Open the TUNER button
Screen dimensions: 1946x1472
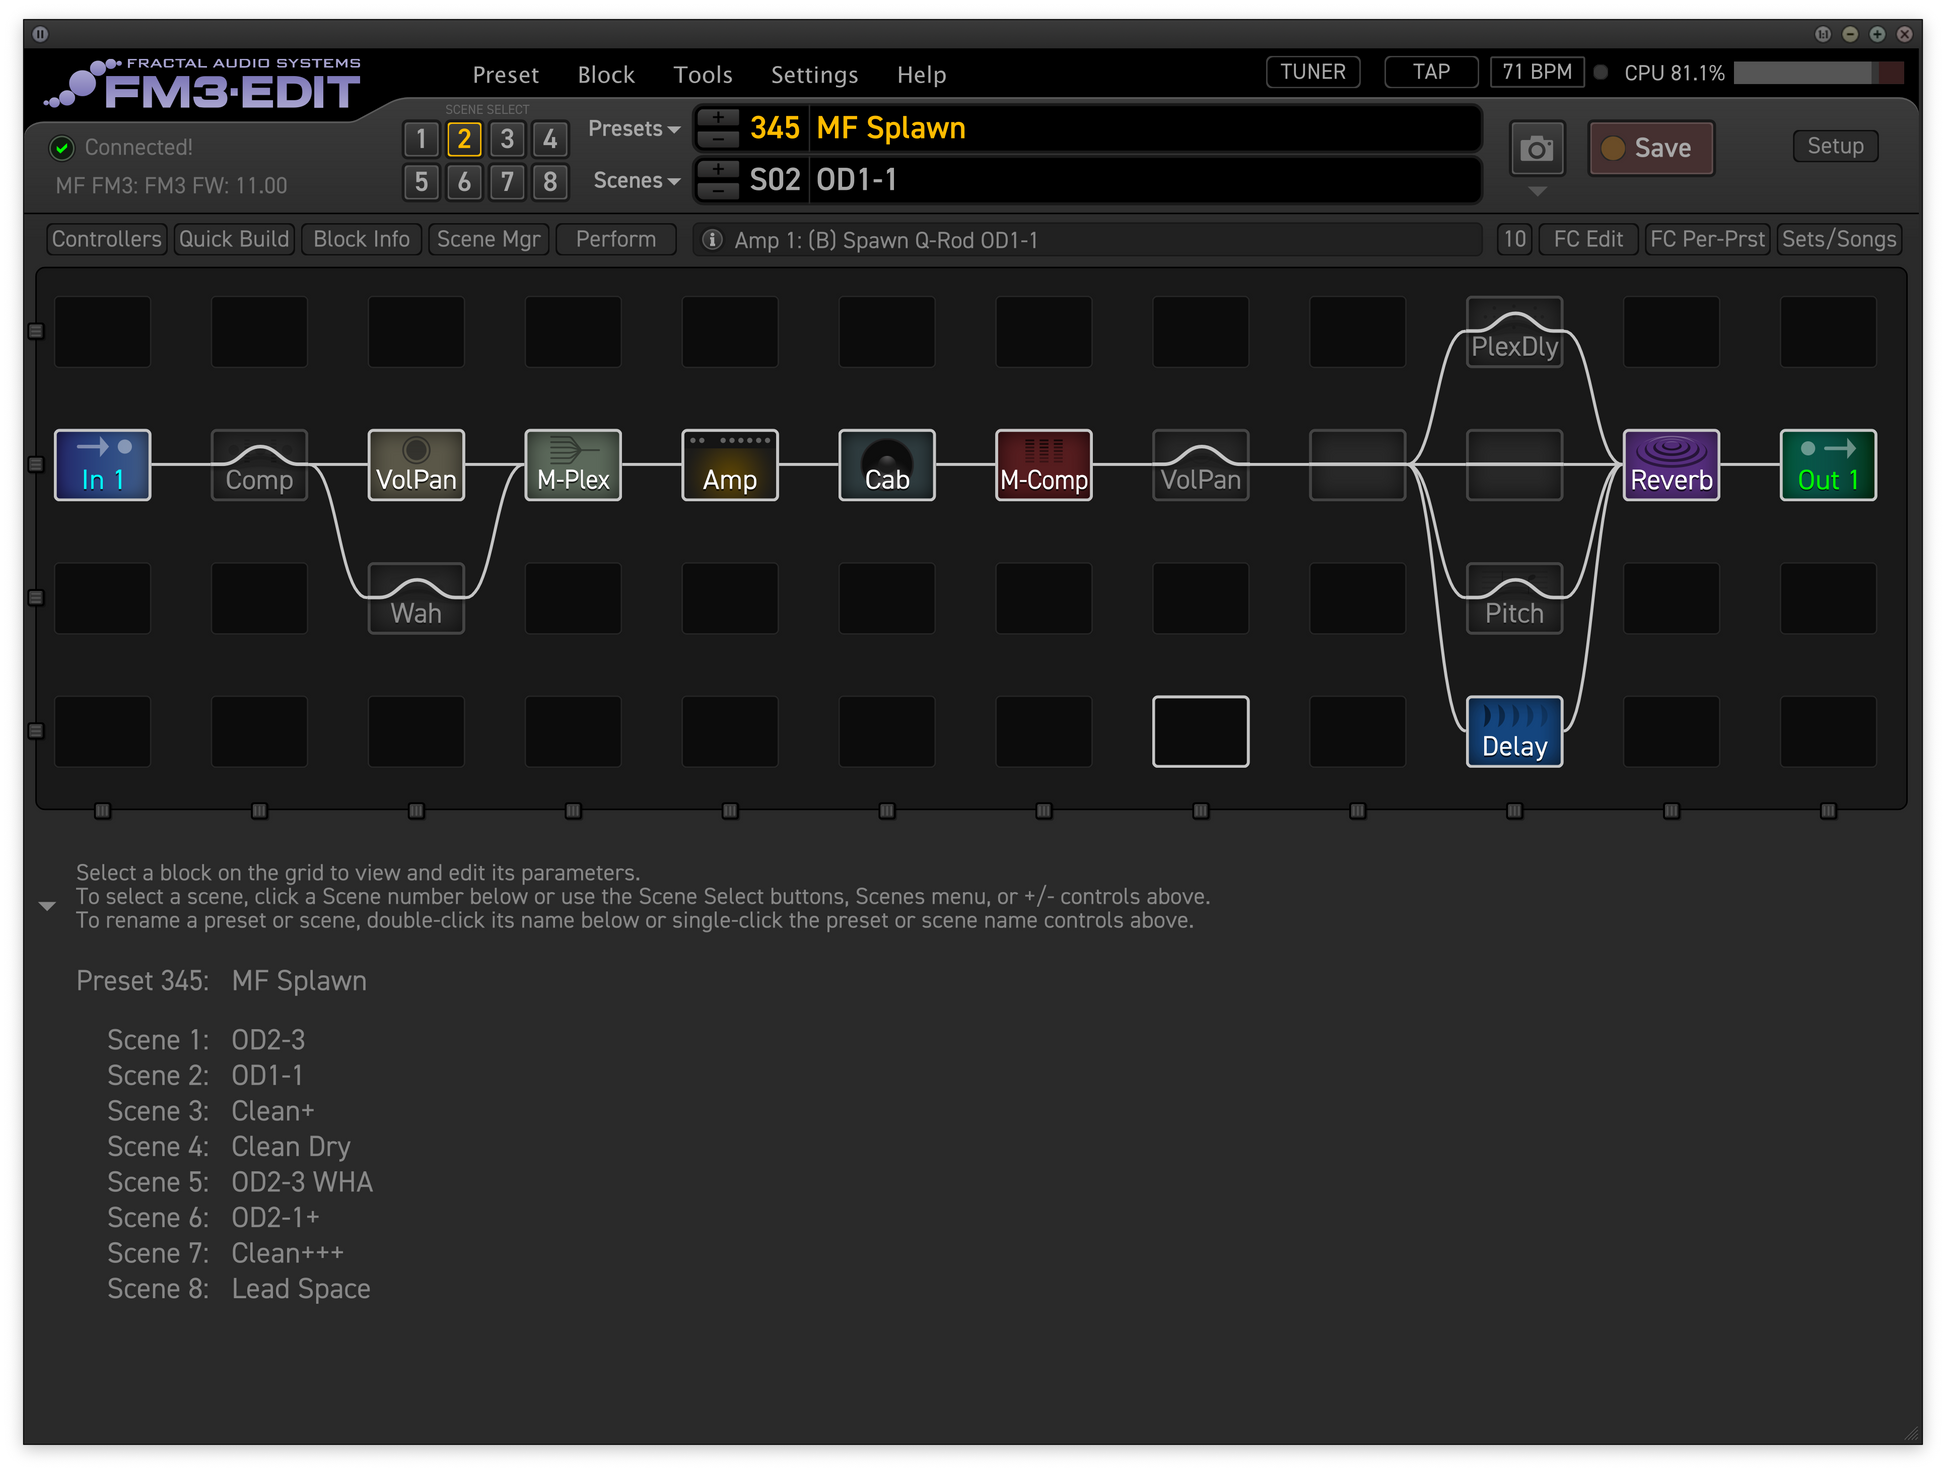click(x=1312, y=72)
